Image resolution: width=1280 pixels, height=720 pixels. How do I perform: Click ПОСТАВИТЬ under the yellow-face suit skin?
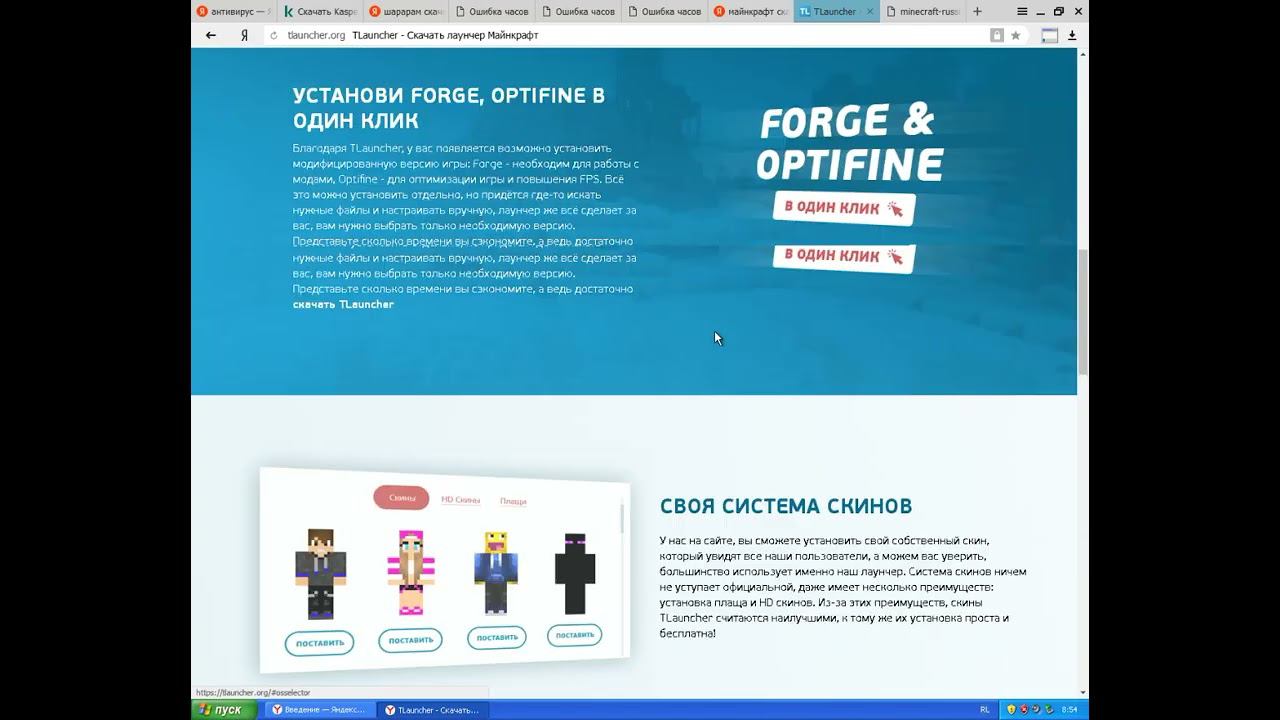tap(497, 637)
